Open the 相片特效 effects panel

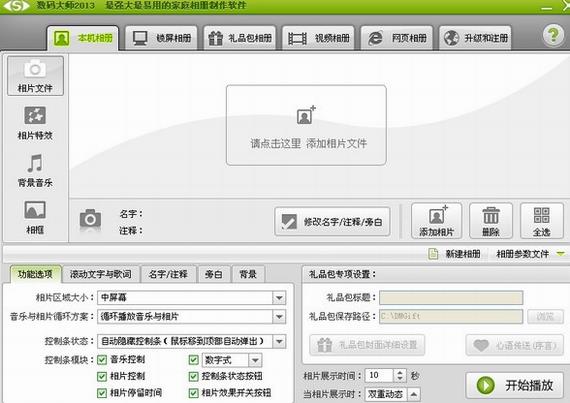[35, 123]
